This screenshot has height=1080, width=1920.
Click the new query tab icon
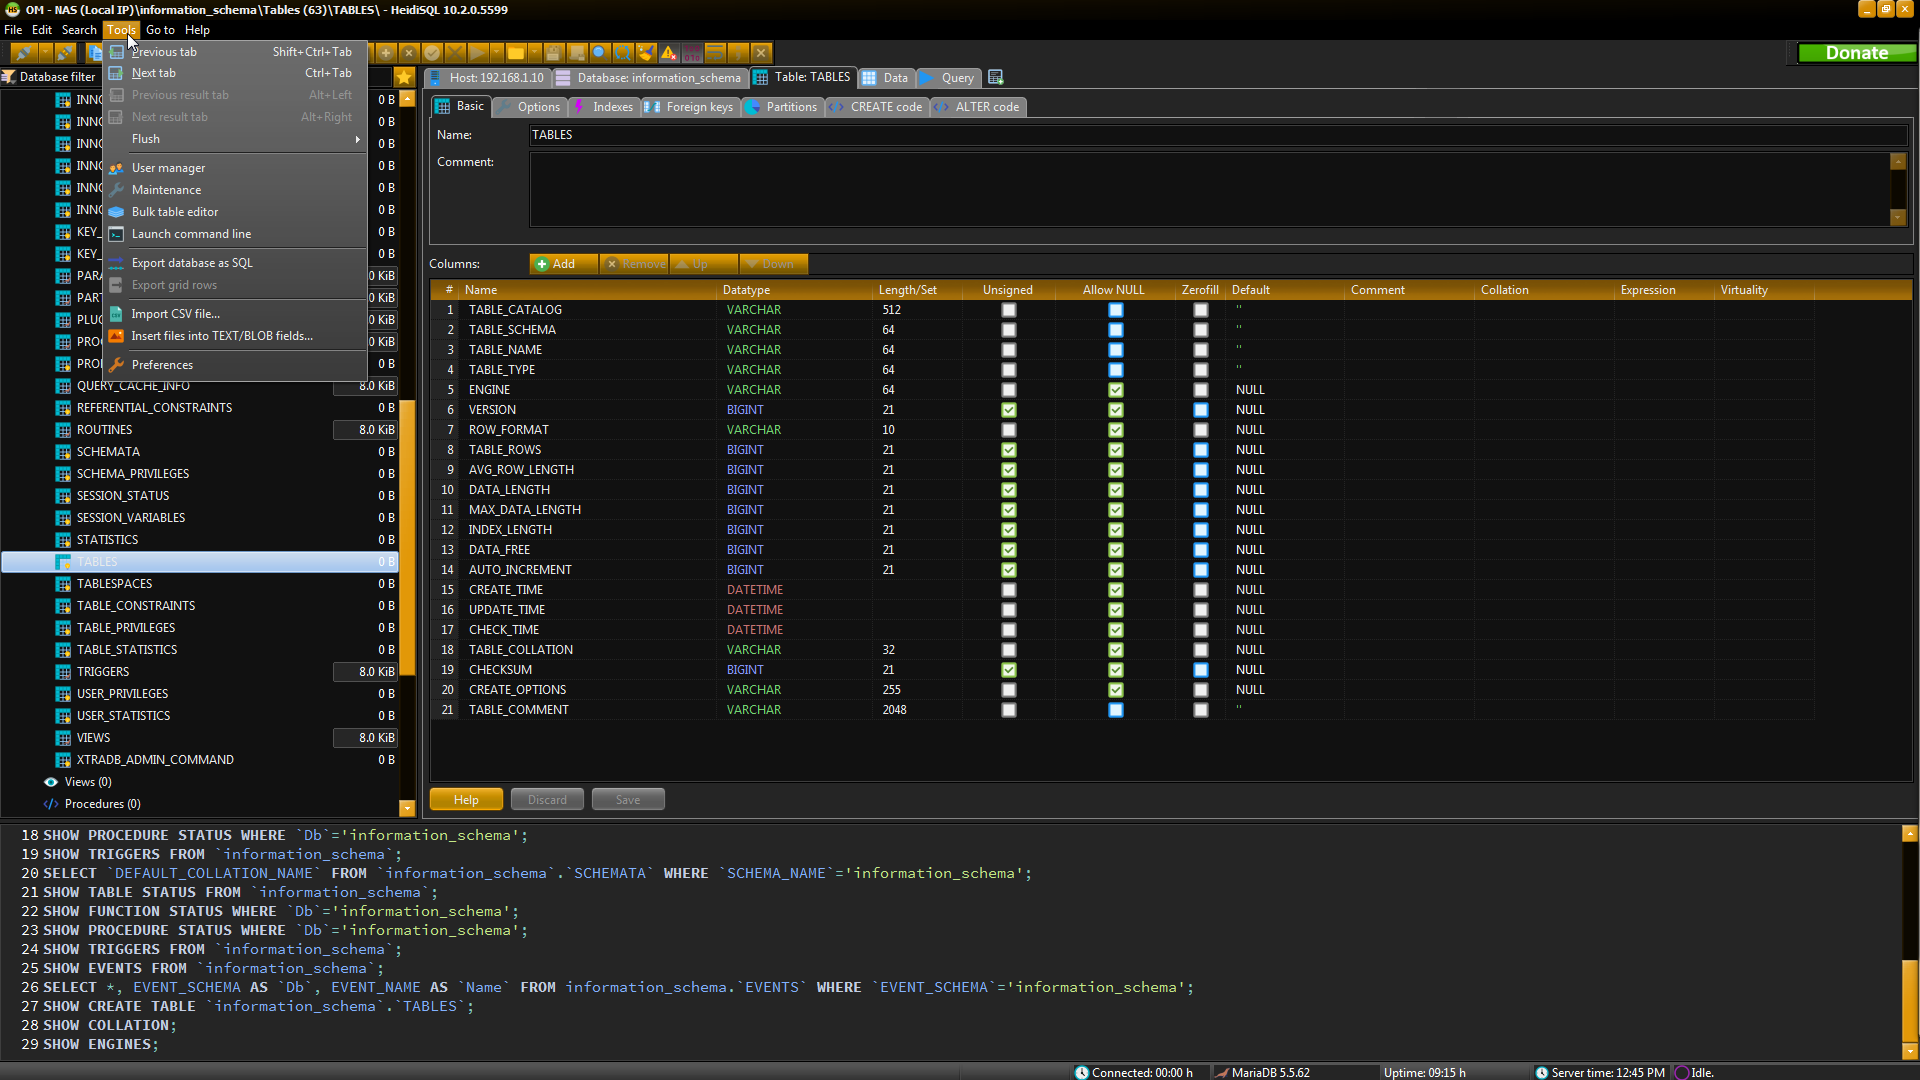pos(995,77)
